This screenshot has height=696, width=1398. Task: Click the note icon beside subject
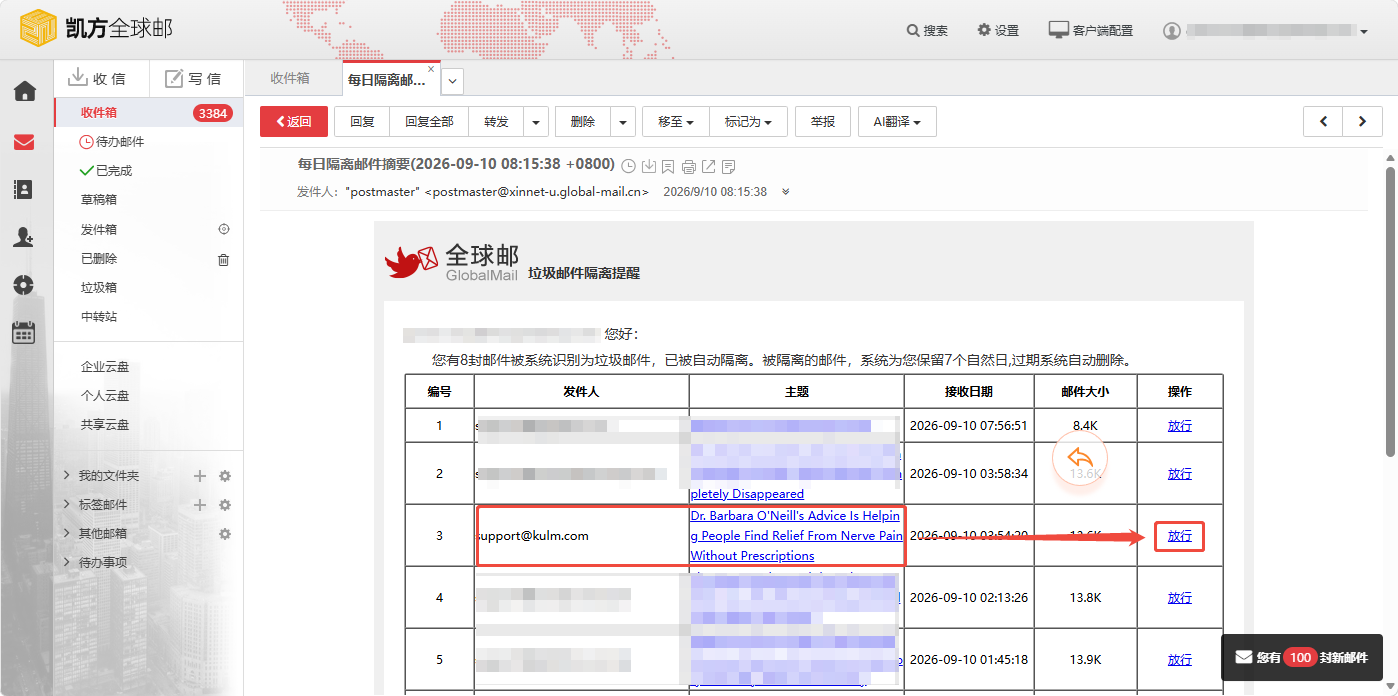(728, 166)
